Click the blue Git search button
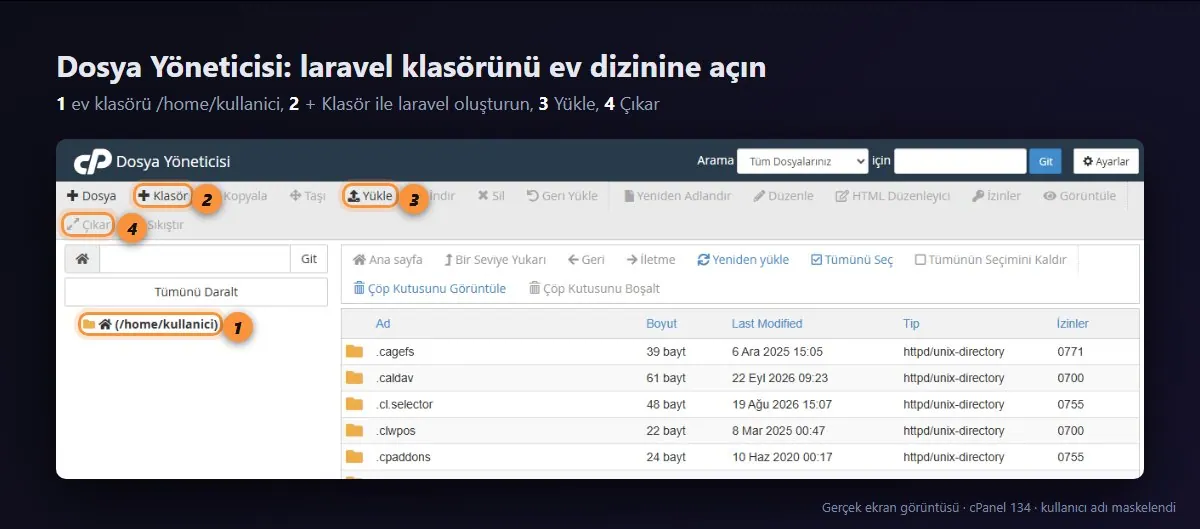Image resolution: width=1200 pixels, height=529 pixels. pyautogui.click(x=1045, y=161)
